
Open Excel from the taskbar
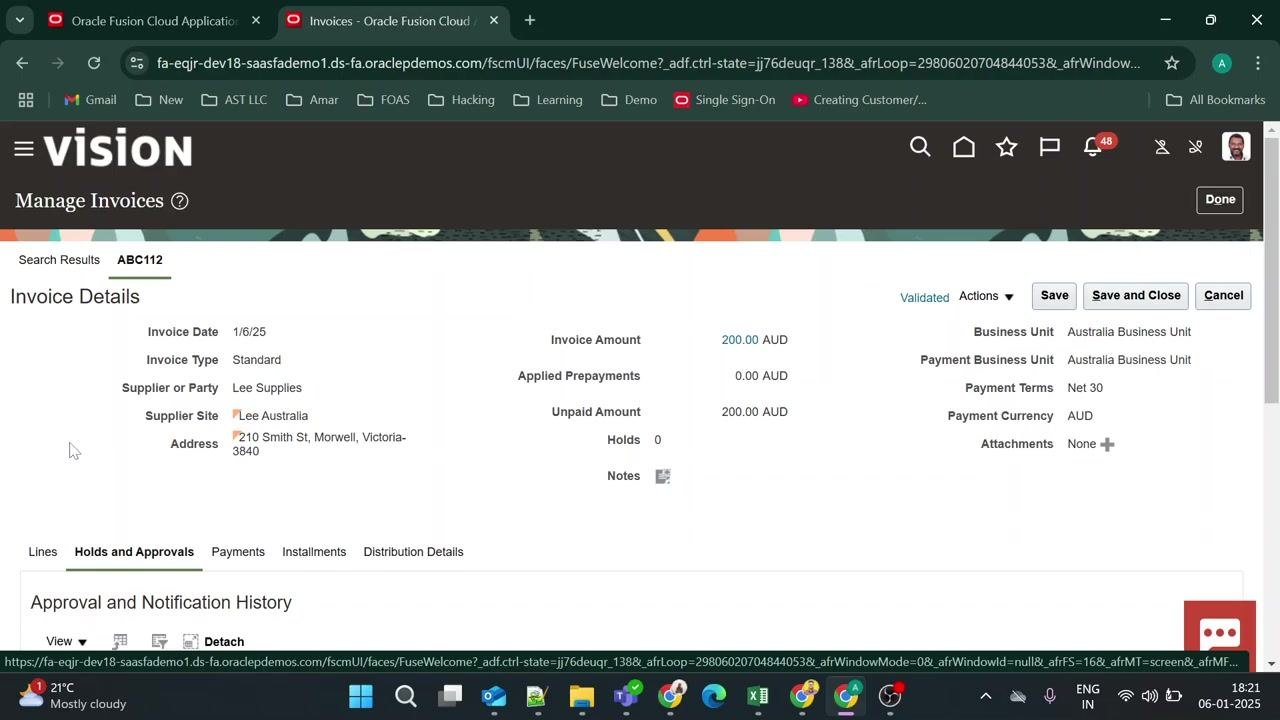point(757,696)
